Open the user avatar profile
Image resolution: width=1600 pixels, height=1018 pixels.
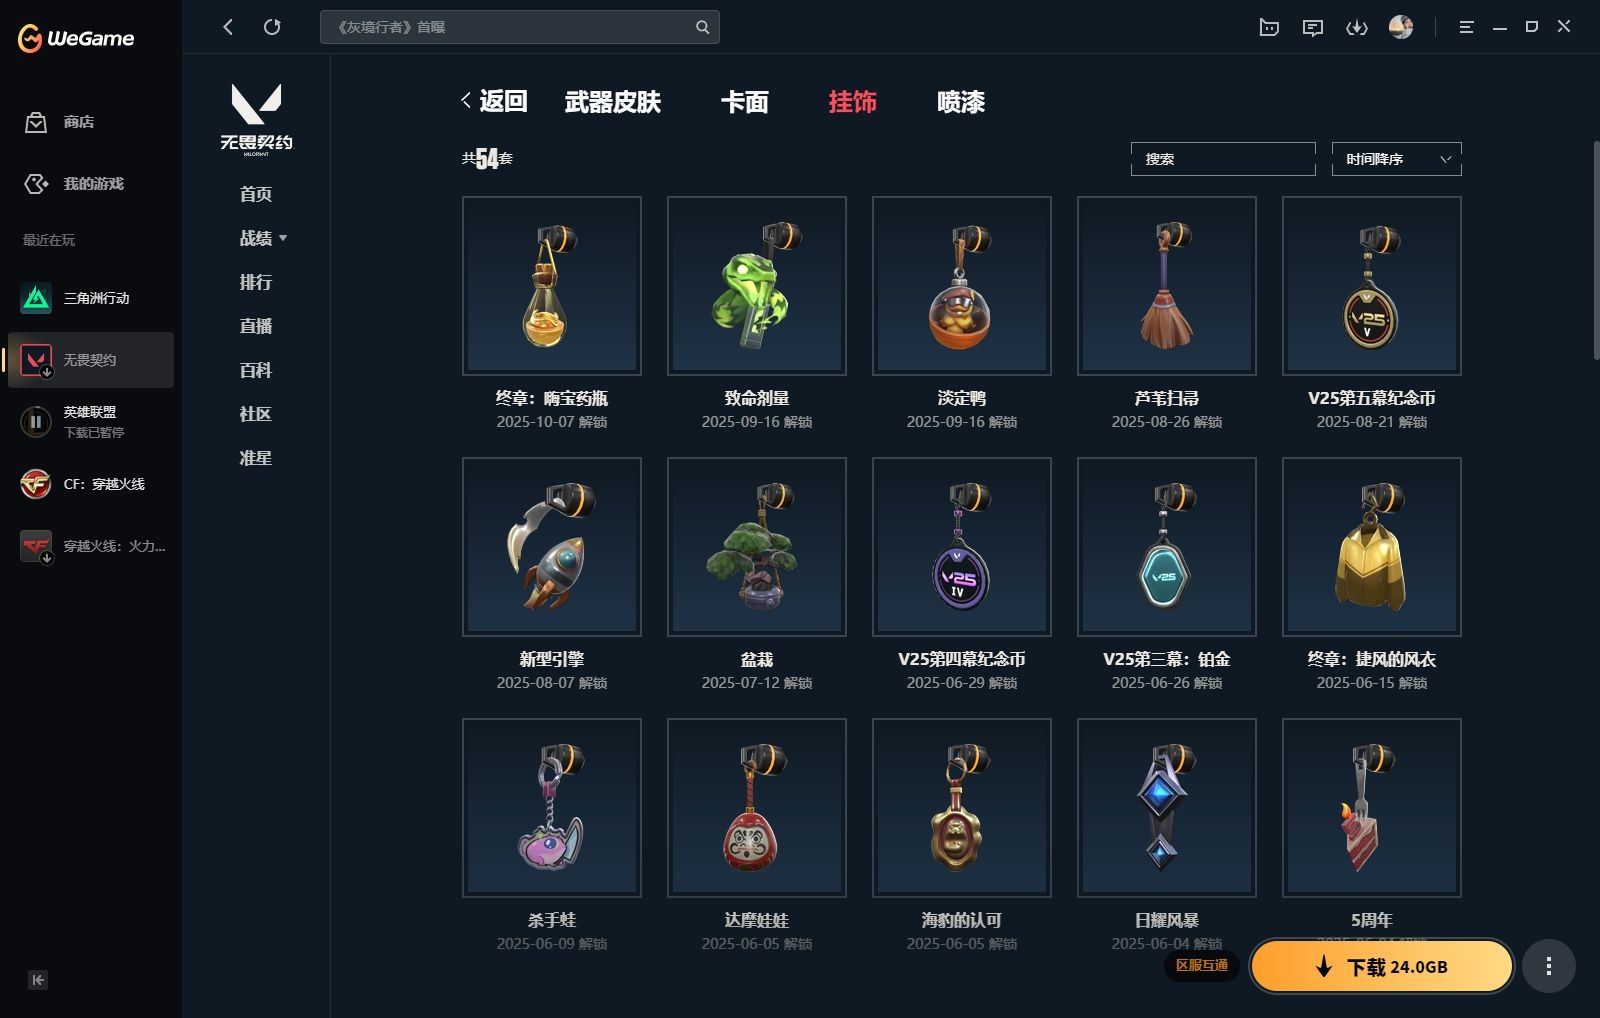point(1401,27)
